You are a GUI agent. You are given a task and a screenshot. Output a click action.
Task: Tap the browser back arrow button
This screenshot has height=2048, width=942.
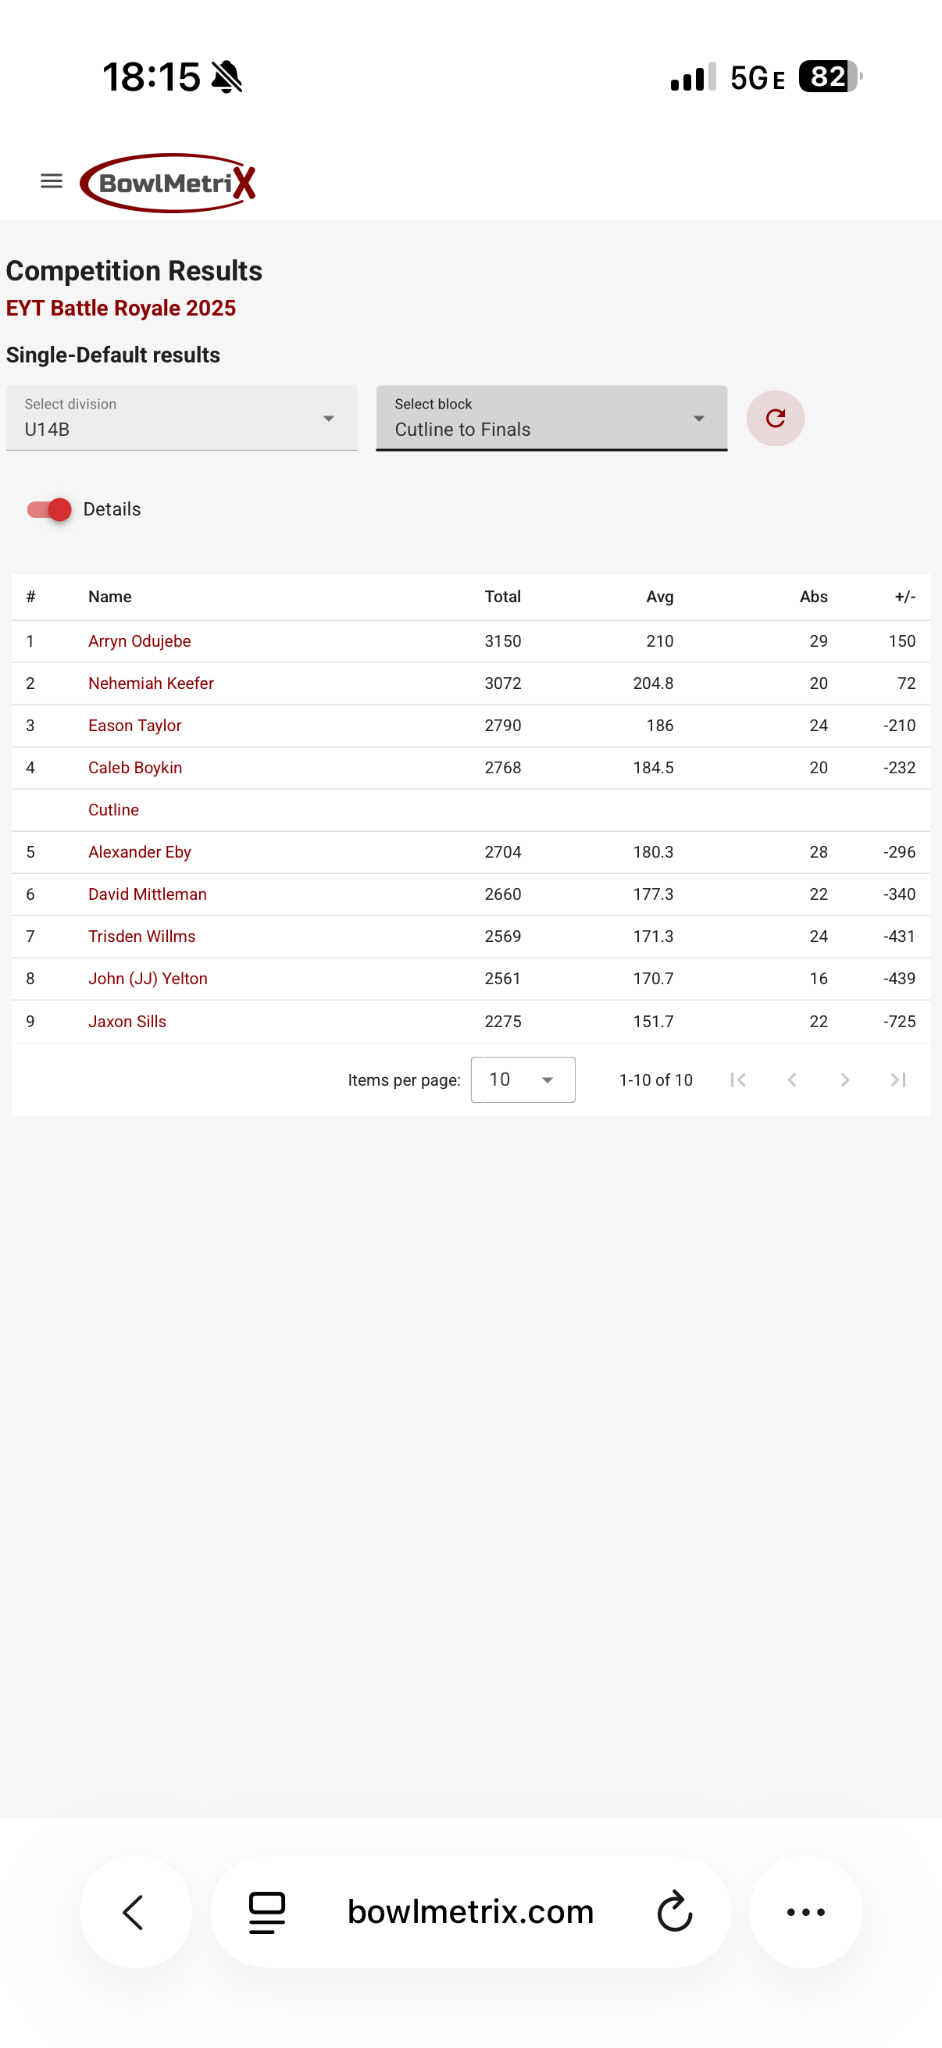coord(135,1912)
